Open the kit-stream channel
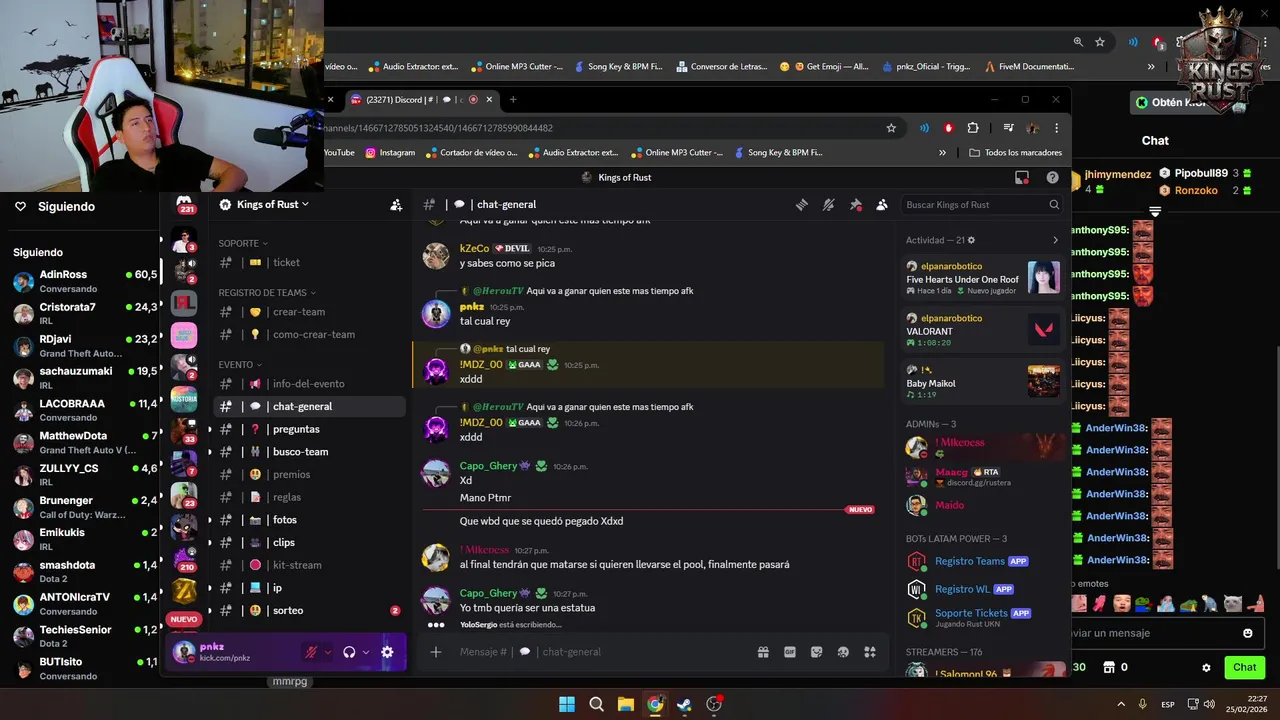Image resolution: width=1280 pixels, height=720 pixels. click(310, 565)
